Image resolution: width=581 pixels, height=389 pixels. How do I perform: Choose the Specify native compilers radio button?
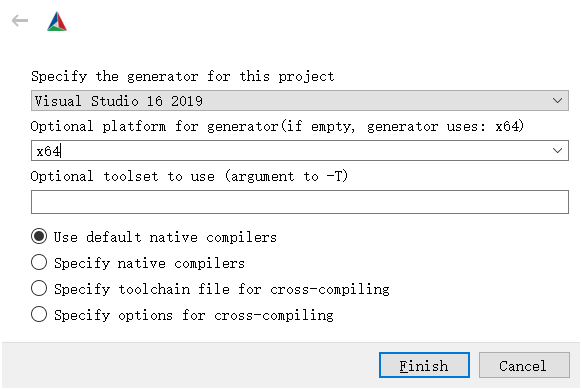point(39,262)
